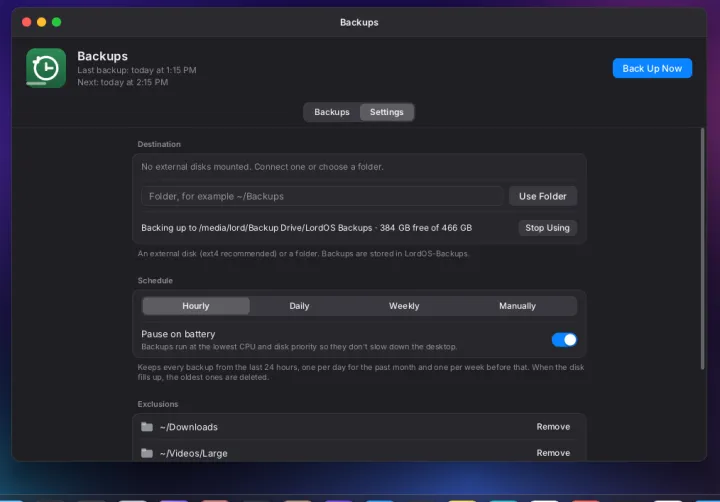
Task: Click Stop Using for the backup destination
Action: (547, 228)
